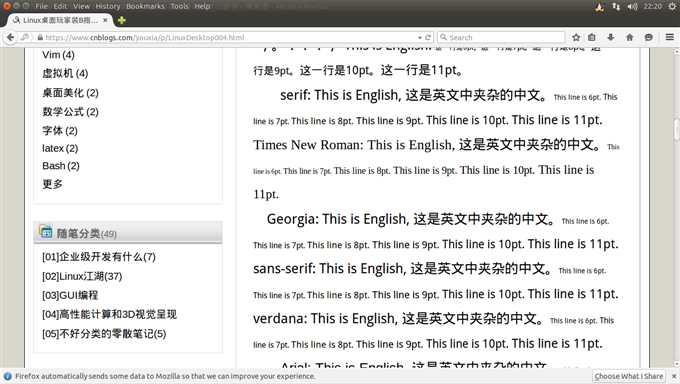Click the browser Back arrow button
This screenshot has height=384, width=680.
10,37
